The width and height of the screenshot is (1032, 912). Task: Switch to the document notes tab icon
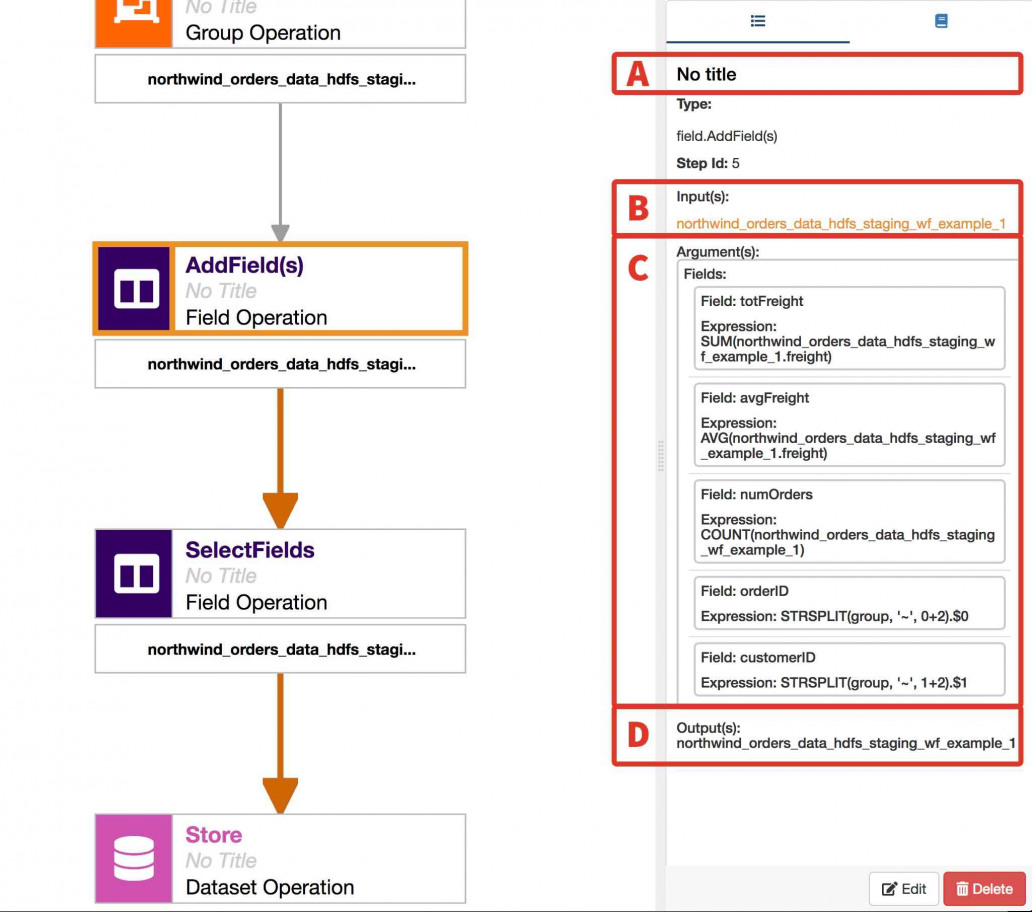[941, 21]
